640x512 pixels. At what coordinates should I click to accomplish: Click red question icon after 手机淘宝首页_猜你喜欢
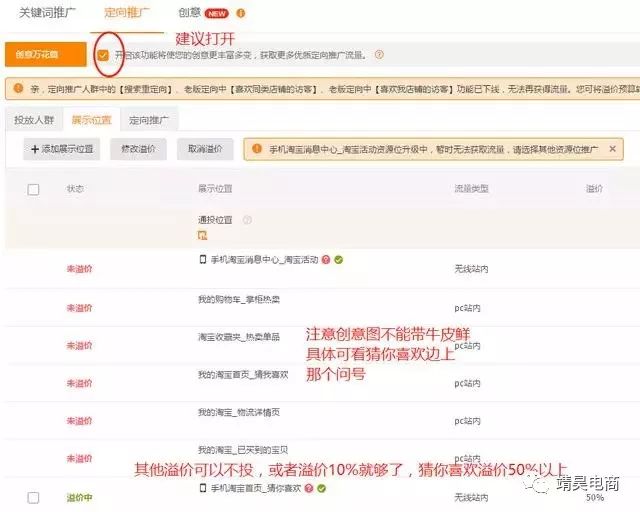click(309, 488)
